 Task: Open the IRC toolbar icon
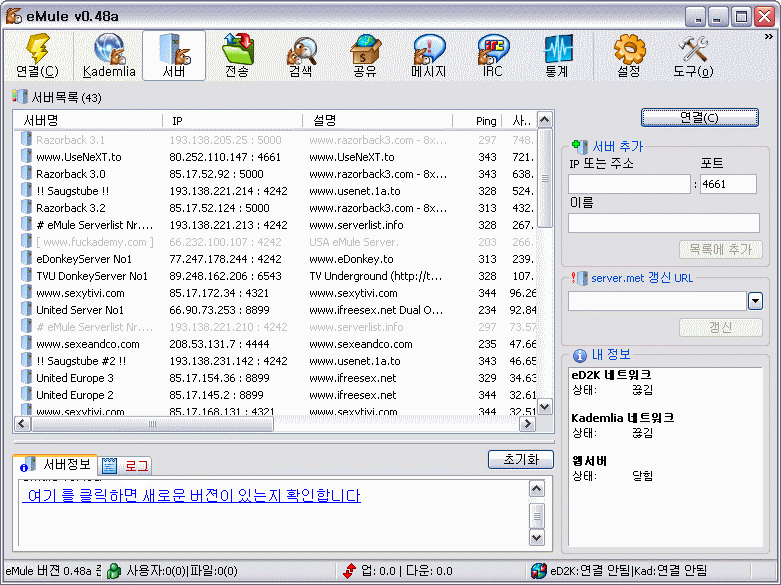(x=493, y=55)
